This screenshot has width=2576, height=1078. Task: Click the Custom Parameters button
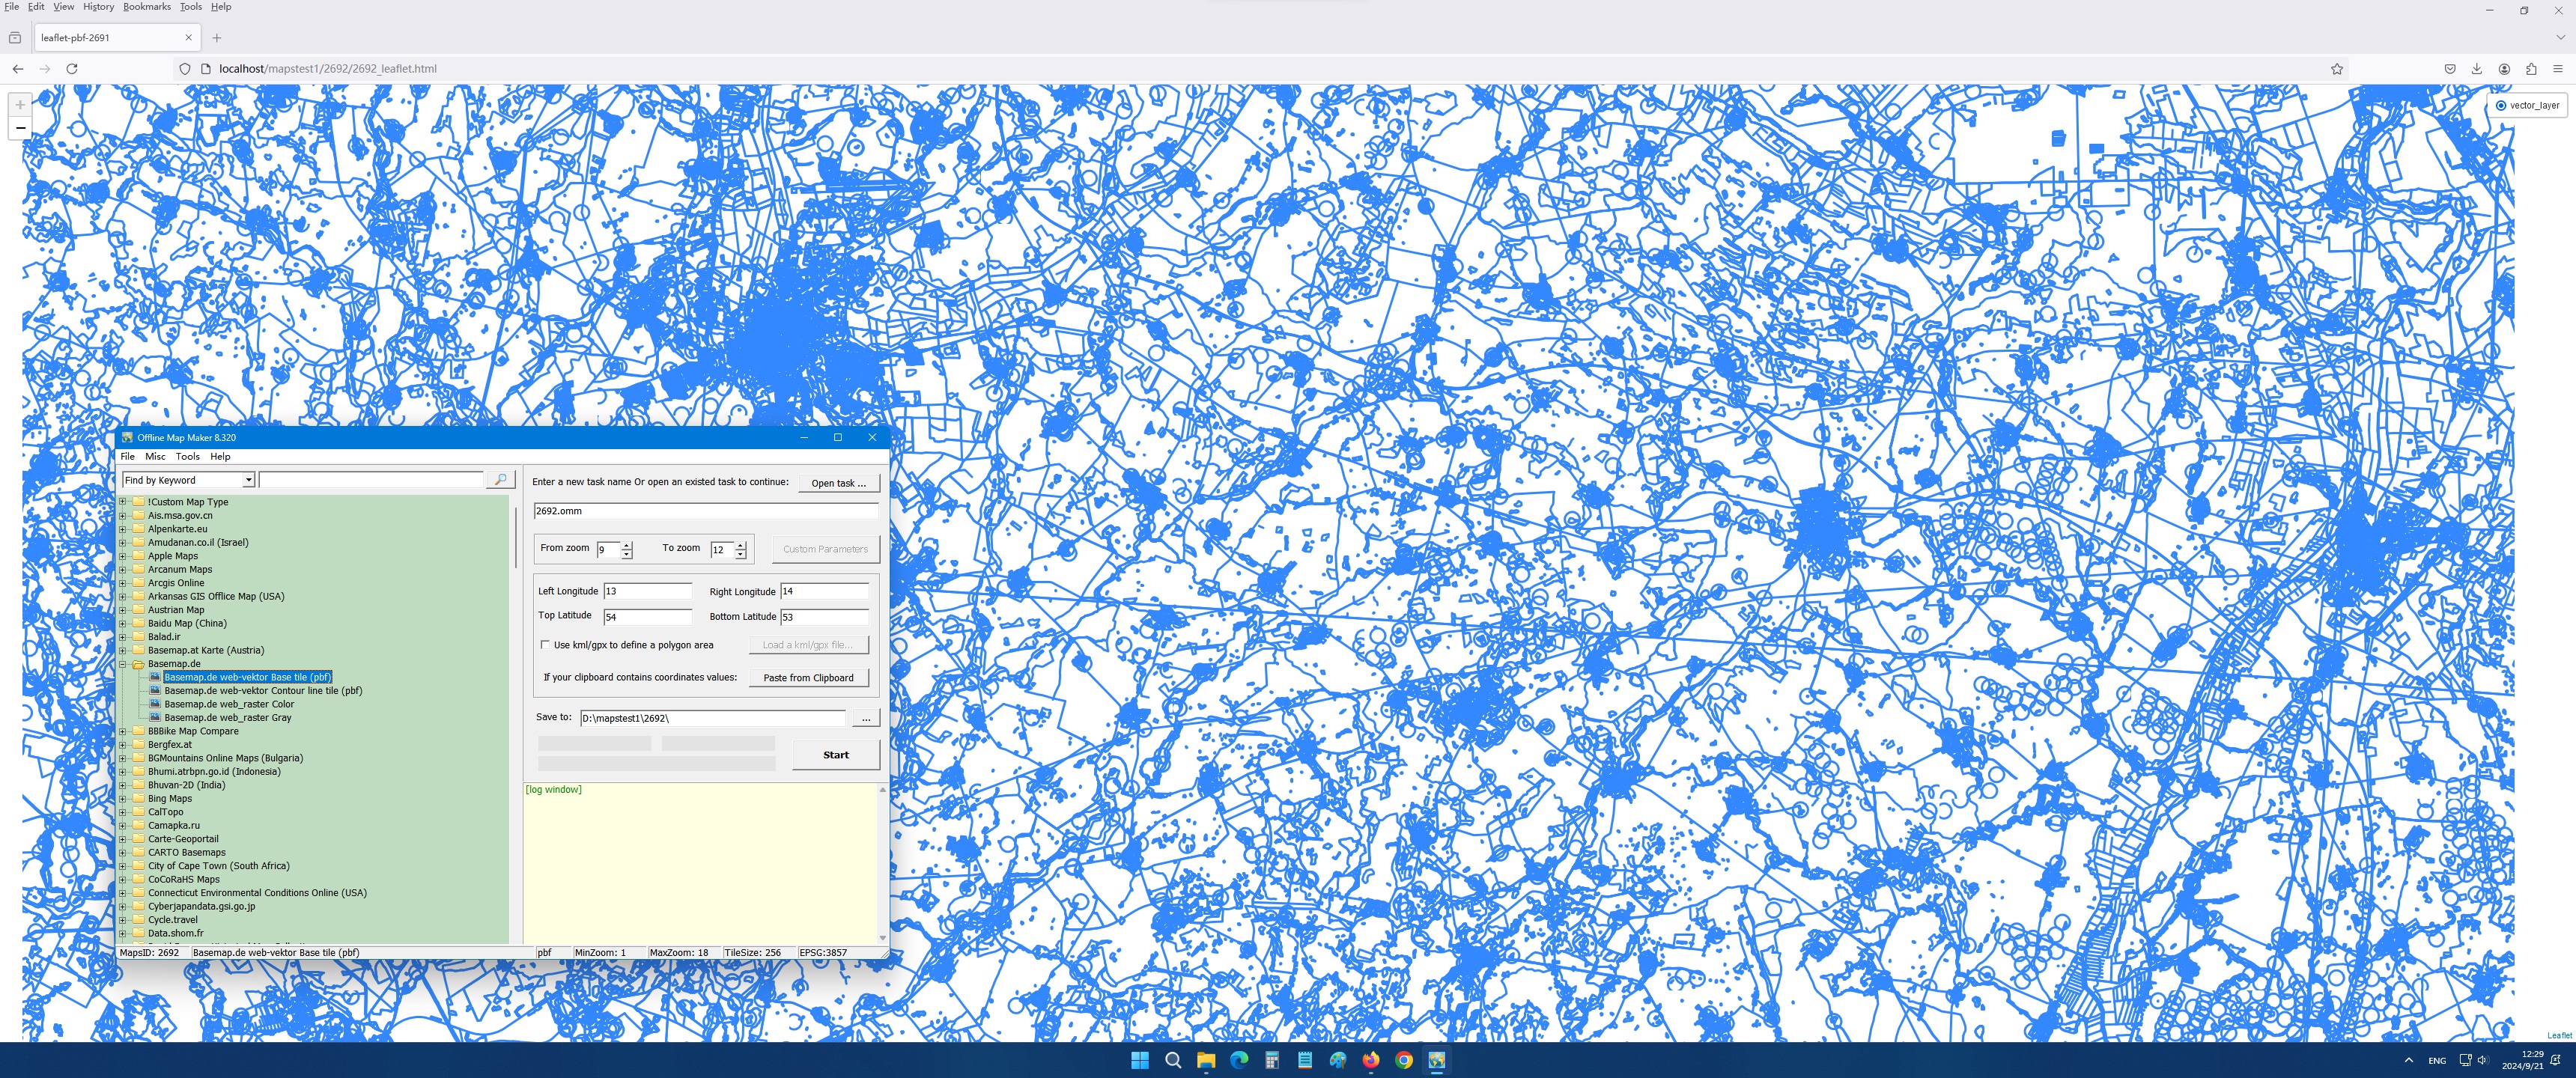coord(825,549)
